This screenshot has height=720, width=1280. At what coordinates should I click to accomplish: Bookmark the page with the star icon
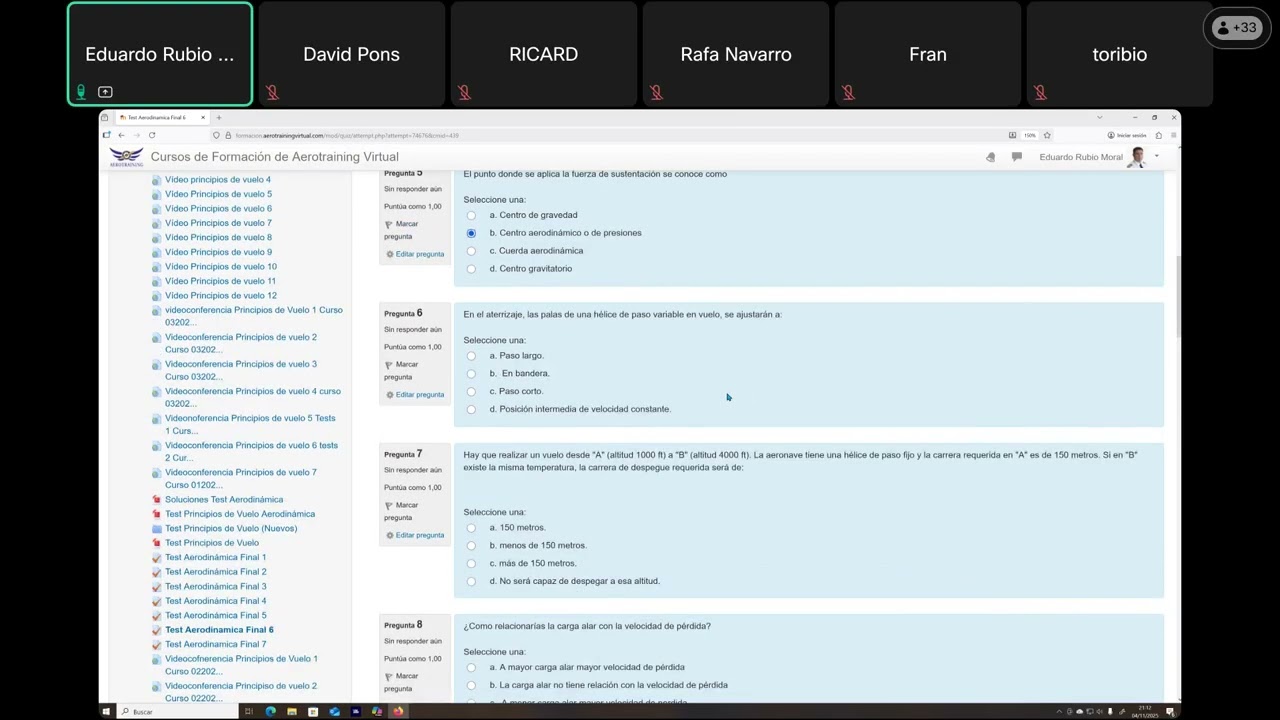coord(1047,135)
